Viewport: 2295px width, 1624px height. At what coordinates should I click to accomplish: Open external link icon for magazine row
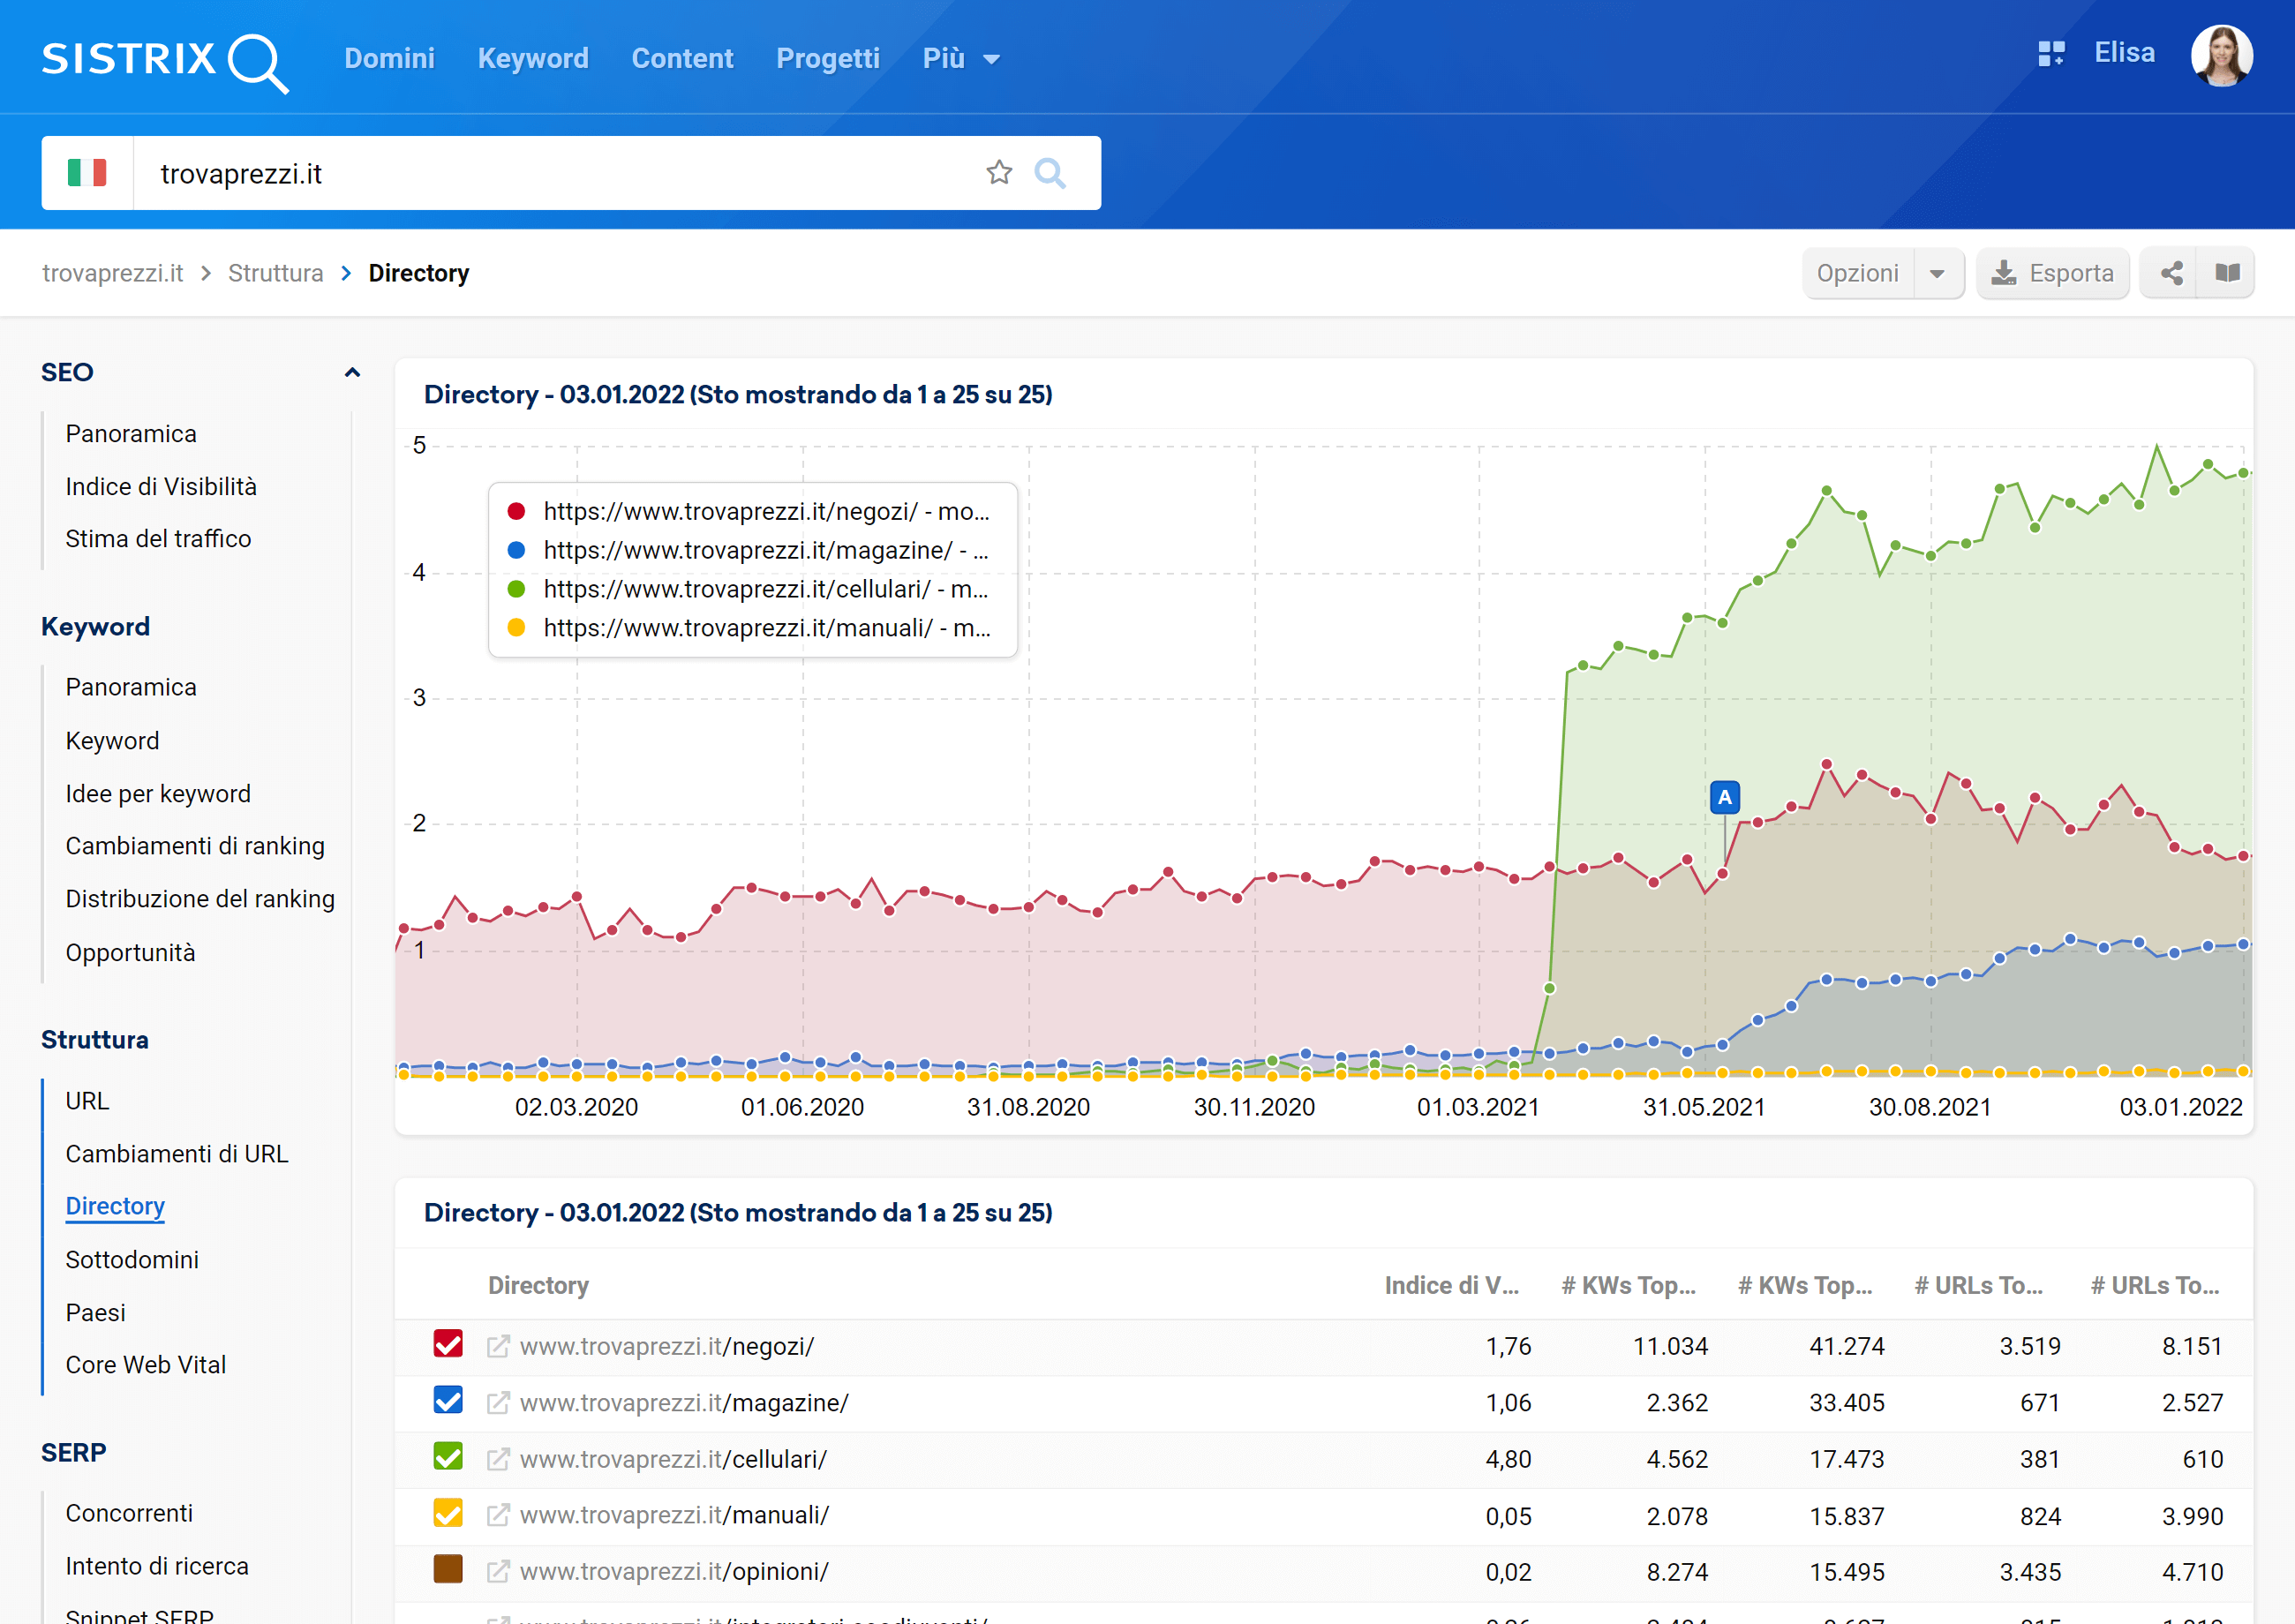click(497, 1403)
